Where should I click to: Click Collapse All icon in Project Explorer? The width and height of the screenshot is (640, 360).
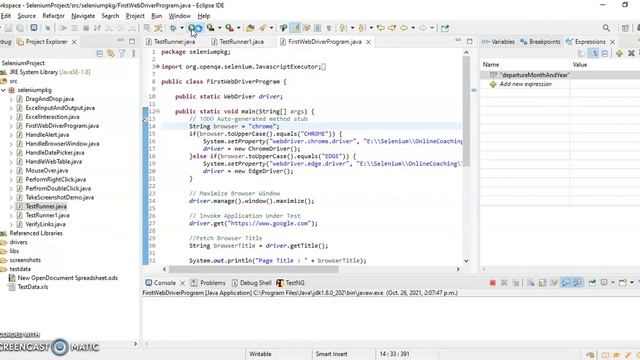[99, 53]
